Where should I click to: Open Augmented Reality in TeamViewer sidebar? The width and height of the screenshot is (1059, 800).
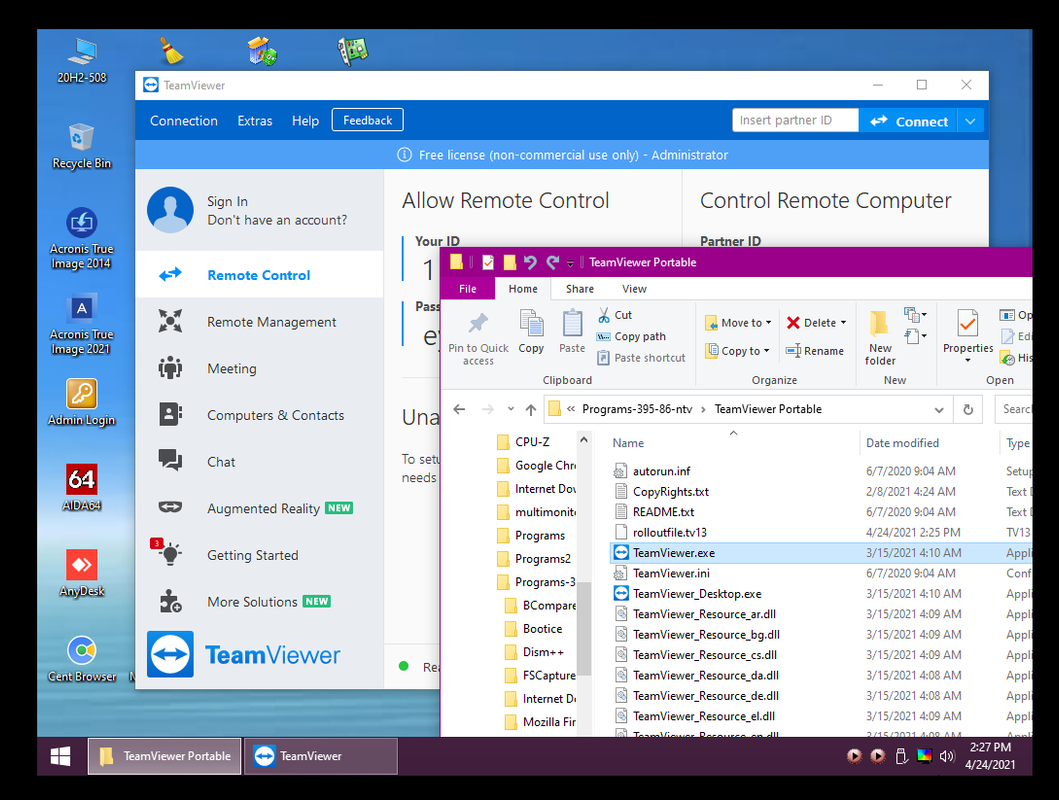pyautogui.click(x=259, y=508)
